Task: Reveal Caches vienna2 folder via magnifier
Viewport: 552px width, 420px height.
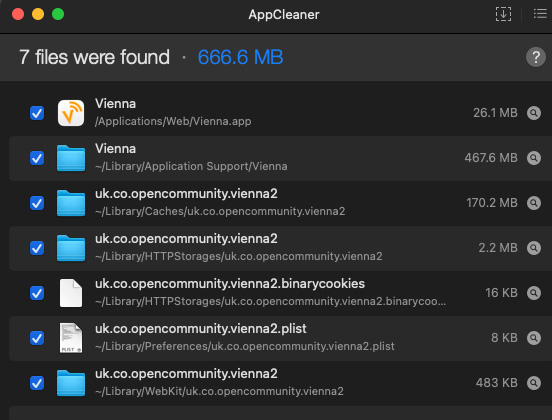Action: click(534, 203)
